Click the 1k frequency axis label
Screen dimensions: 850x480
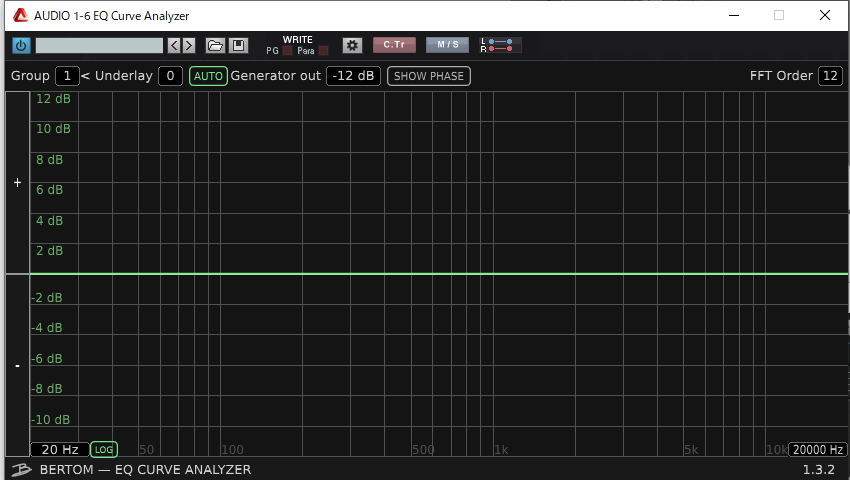click(x=501, y=450)
